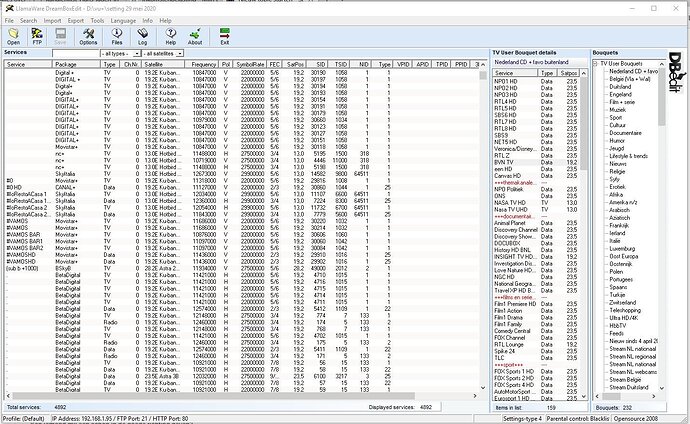Select the Film + serie bouquet
Image resolution: width=690 pixels, height=424 pixels.
pos(622,102)
